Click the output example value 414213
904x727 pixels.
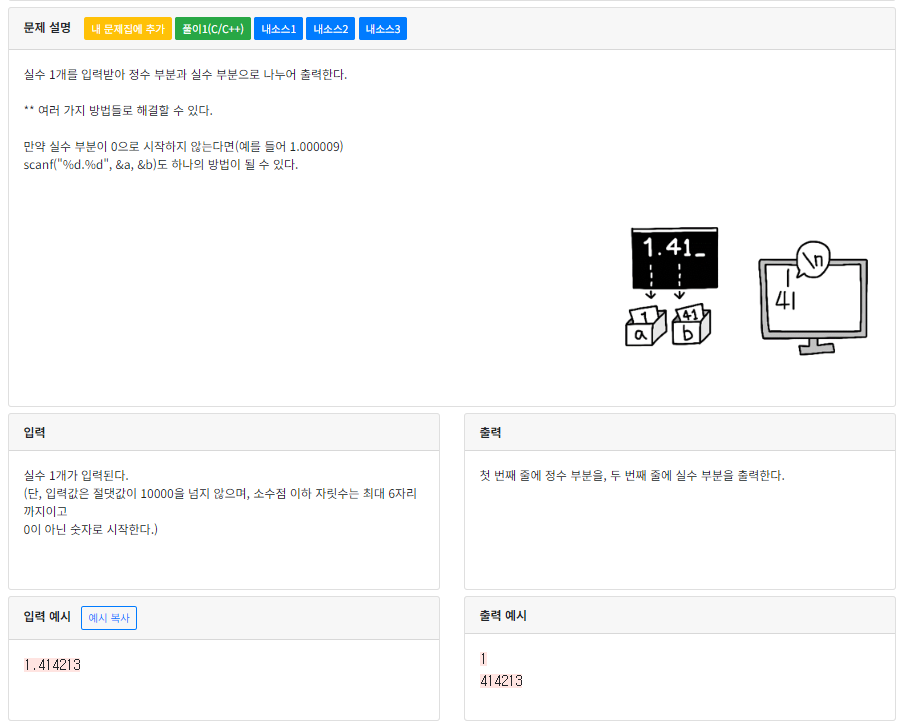point(501,680)
